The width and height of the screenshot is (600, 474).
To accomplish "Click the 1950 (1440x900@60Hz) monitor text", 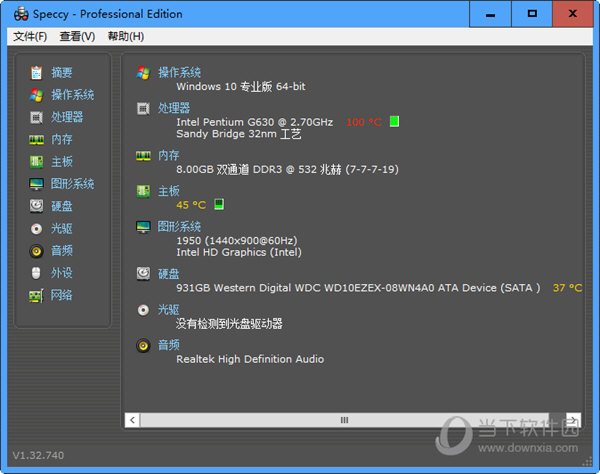I will [x=237, y=241].
